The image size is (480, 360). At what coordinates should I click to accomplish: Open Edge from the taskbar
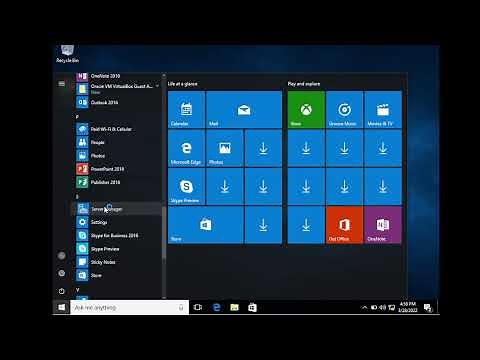point(216,307)
